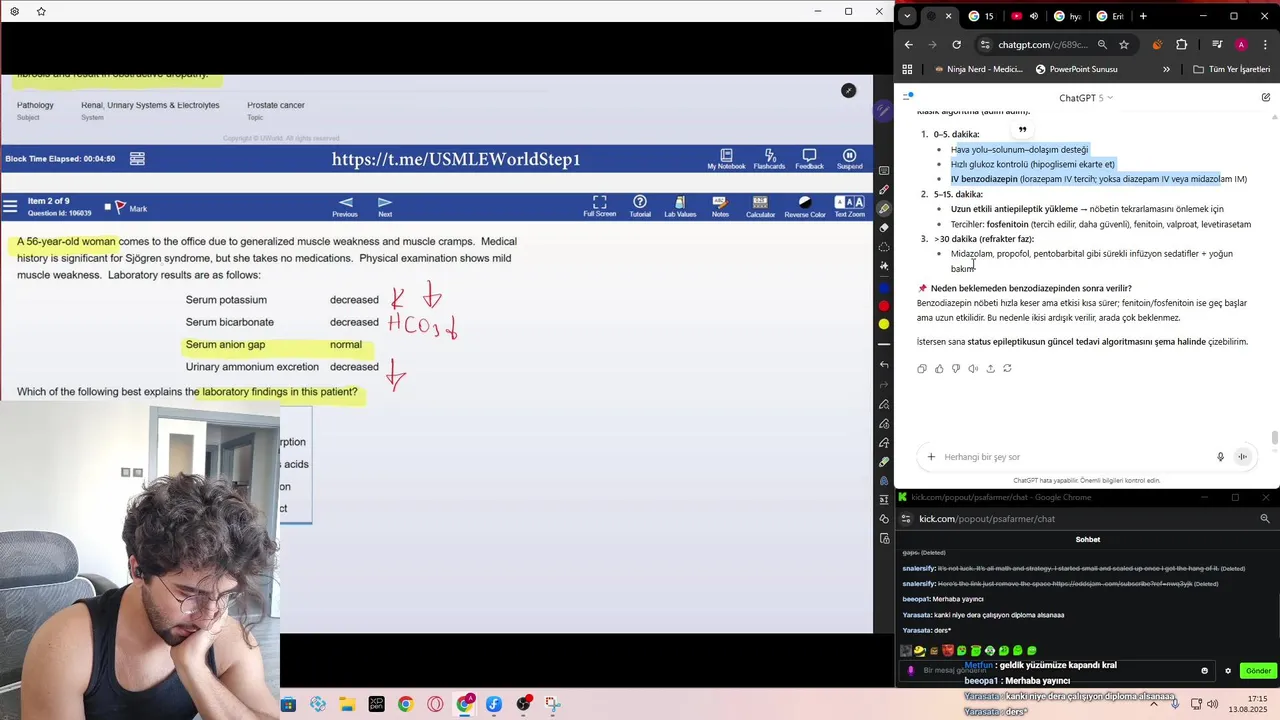1280x720 pixels.
Task: Open Kick chat settings gear
Action: [1228, 671]
